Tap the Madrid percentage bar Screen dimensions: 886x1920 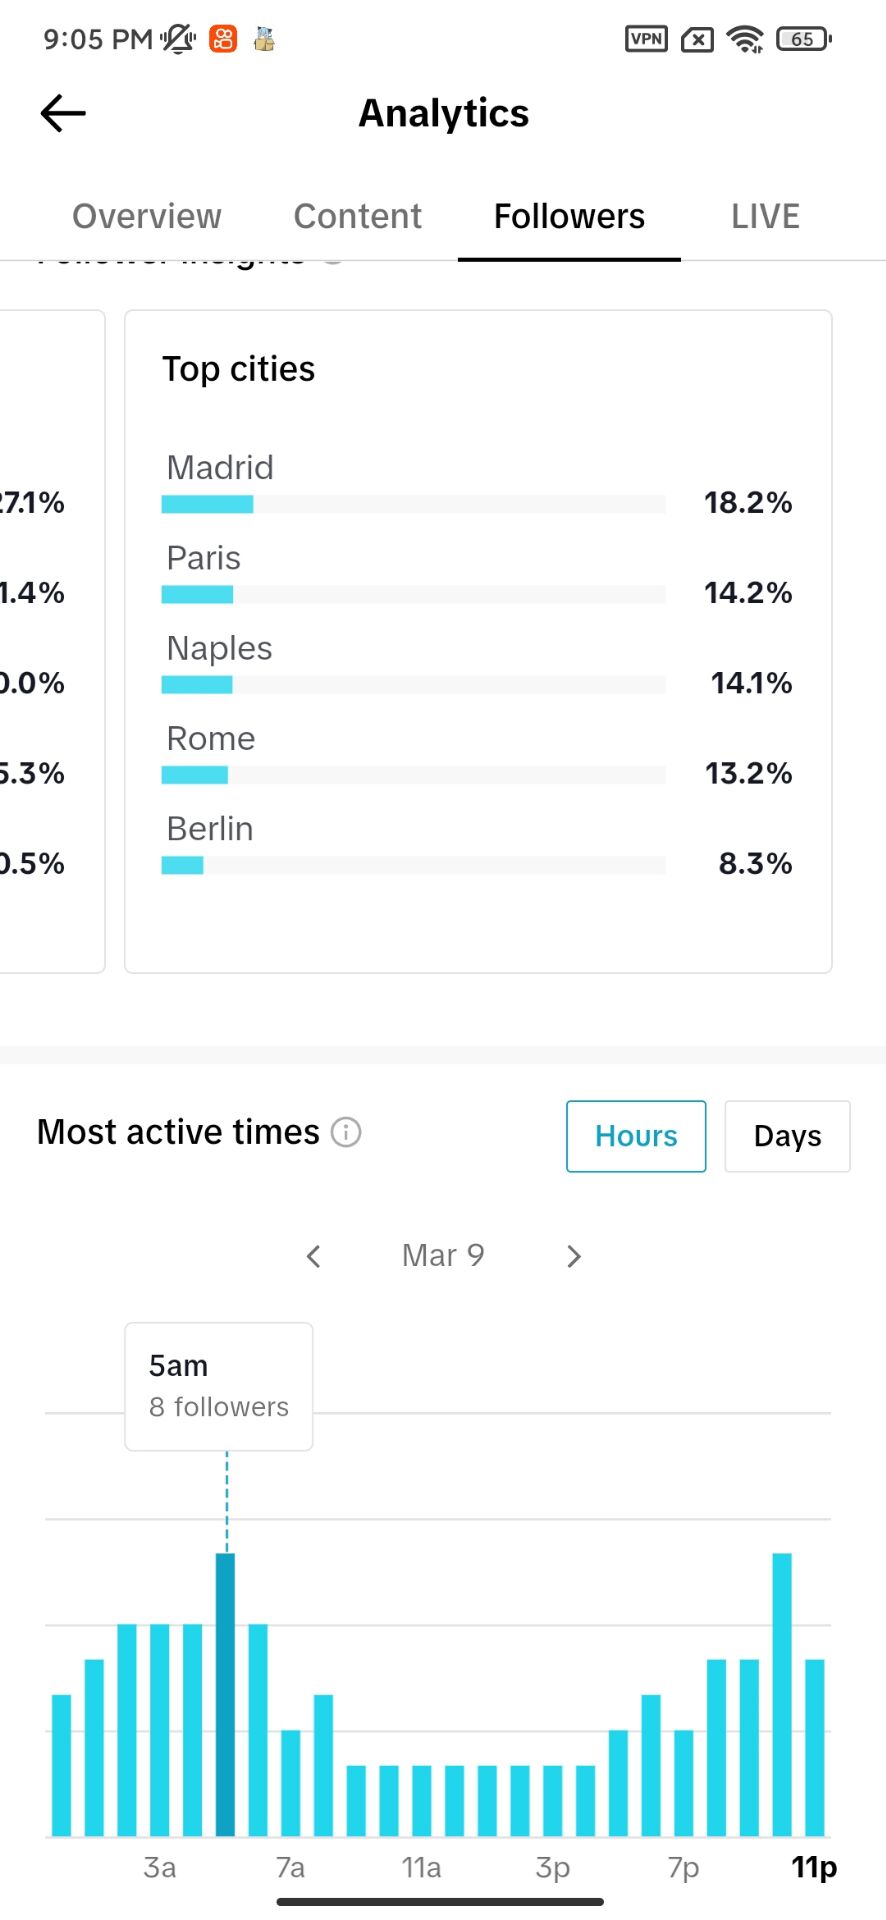tap(413, 504)
